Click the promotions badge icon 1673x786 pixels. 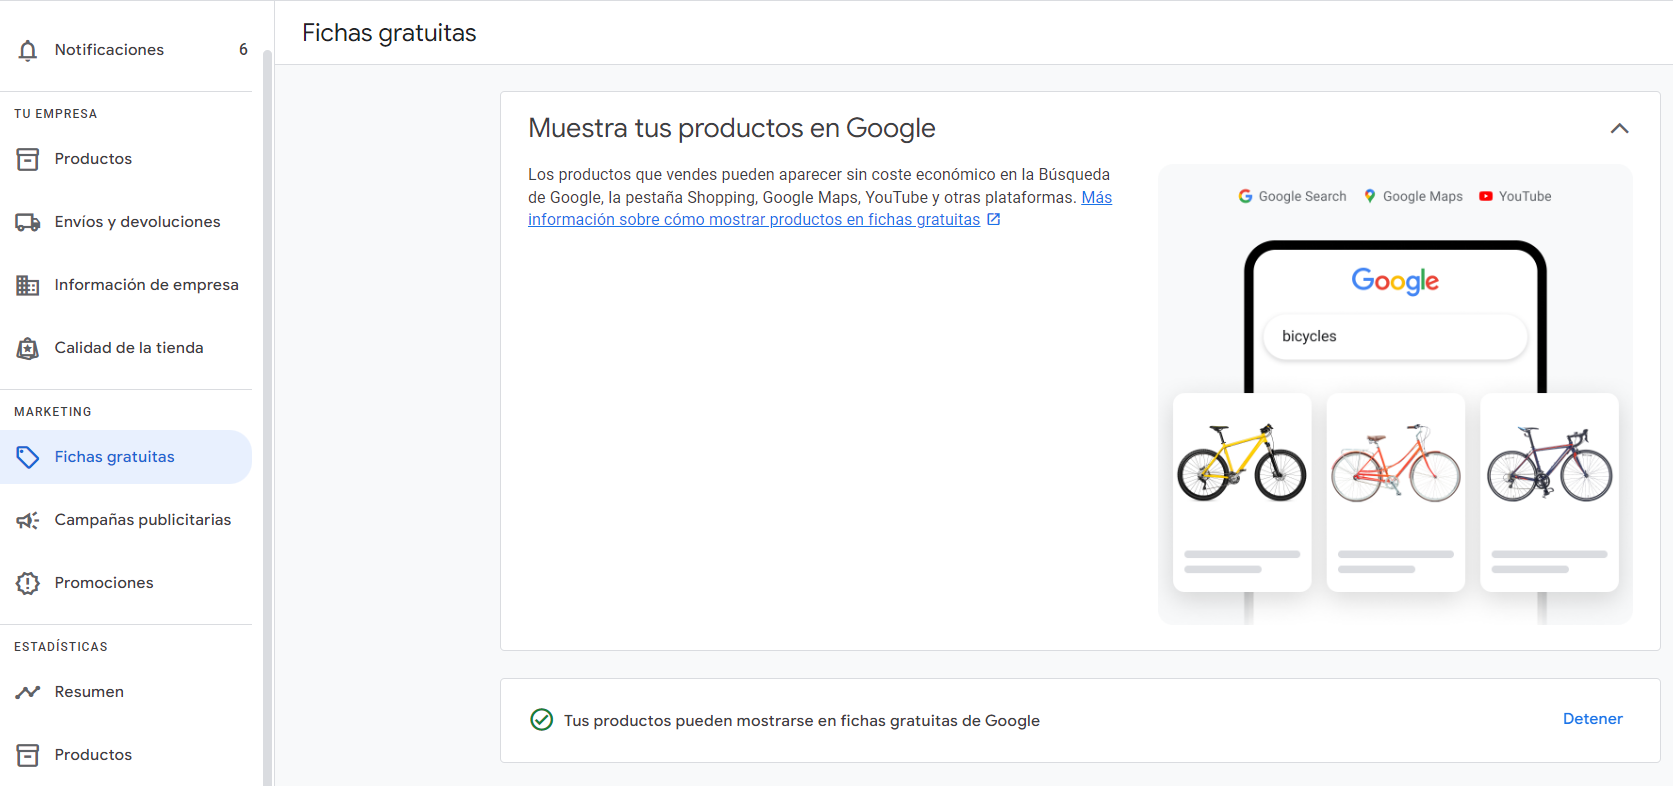coord(28,583)
